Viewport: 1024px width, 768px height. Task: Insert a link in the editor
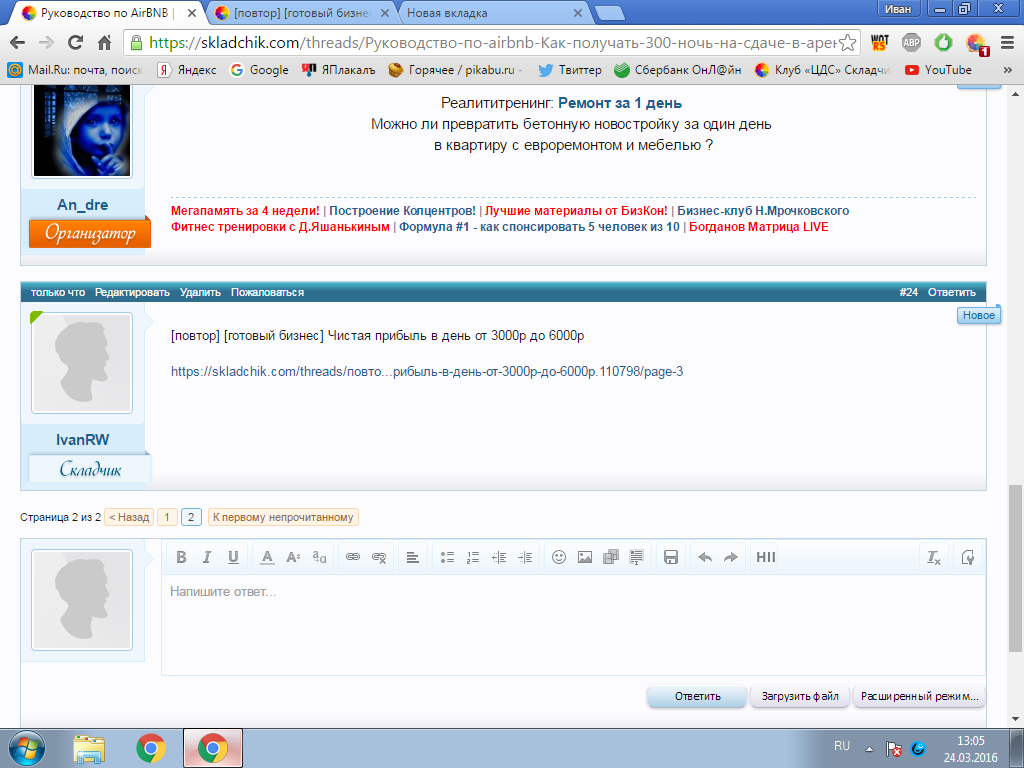coord(353,557)
